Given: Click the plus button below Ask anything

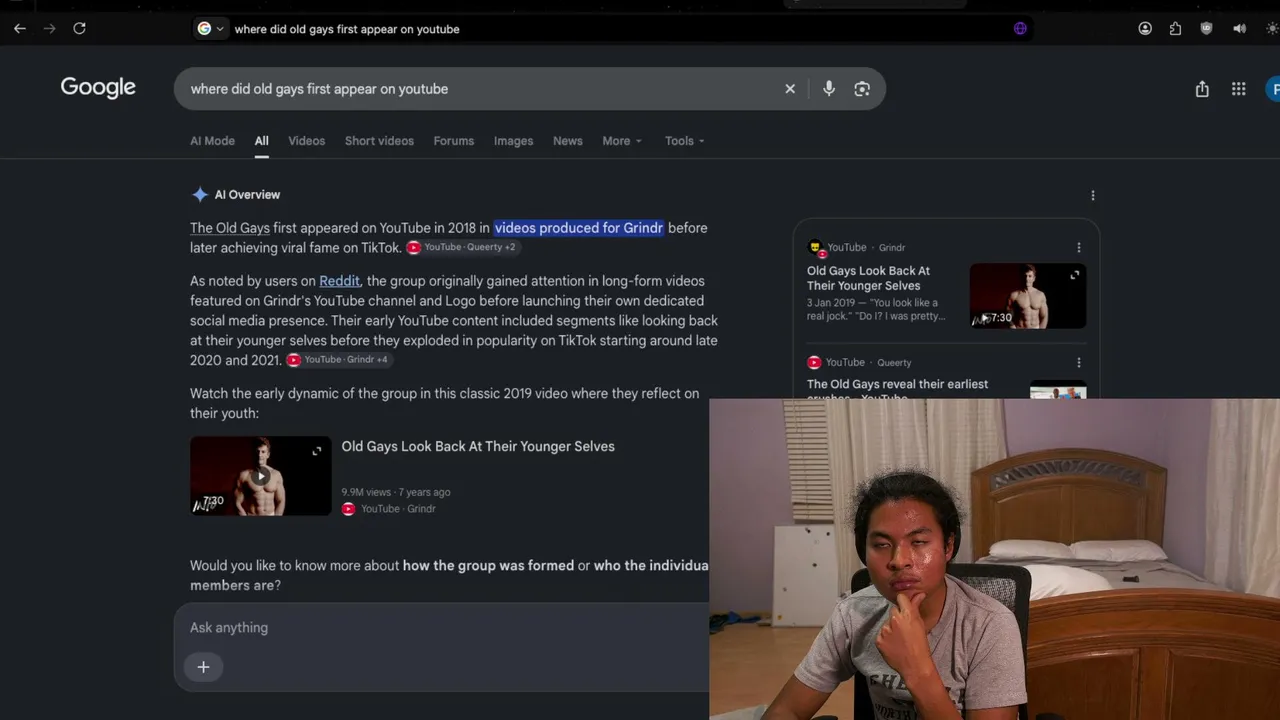Looking at the screenshot, I should (203, 667).
